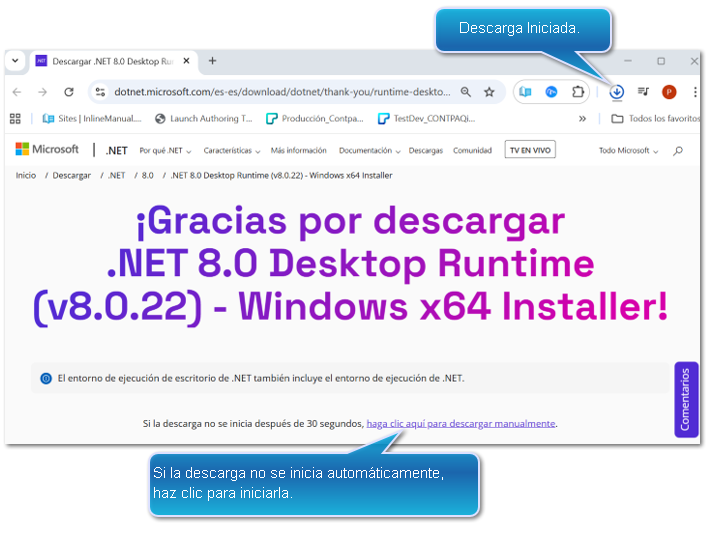This screenshot has height=560, width=709.
Task: Open the profile avatar P
Action: pyautogui.click(x=669, y=92)
